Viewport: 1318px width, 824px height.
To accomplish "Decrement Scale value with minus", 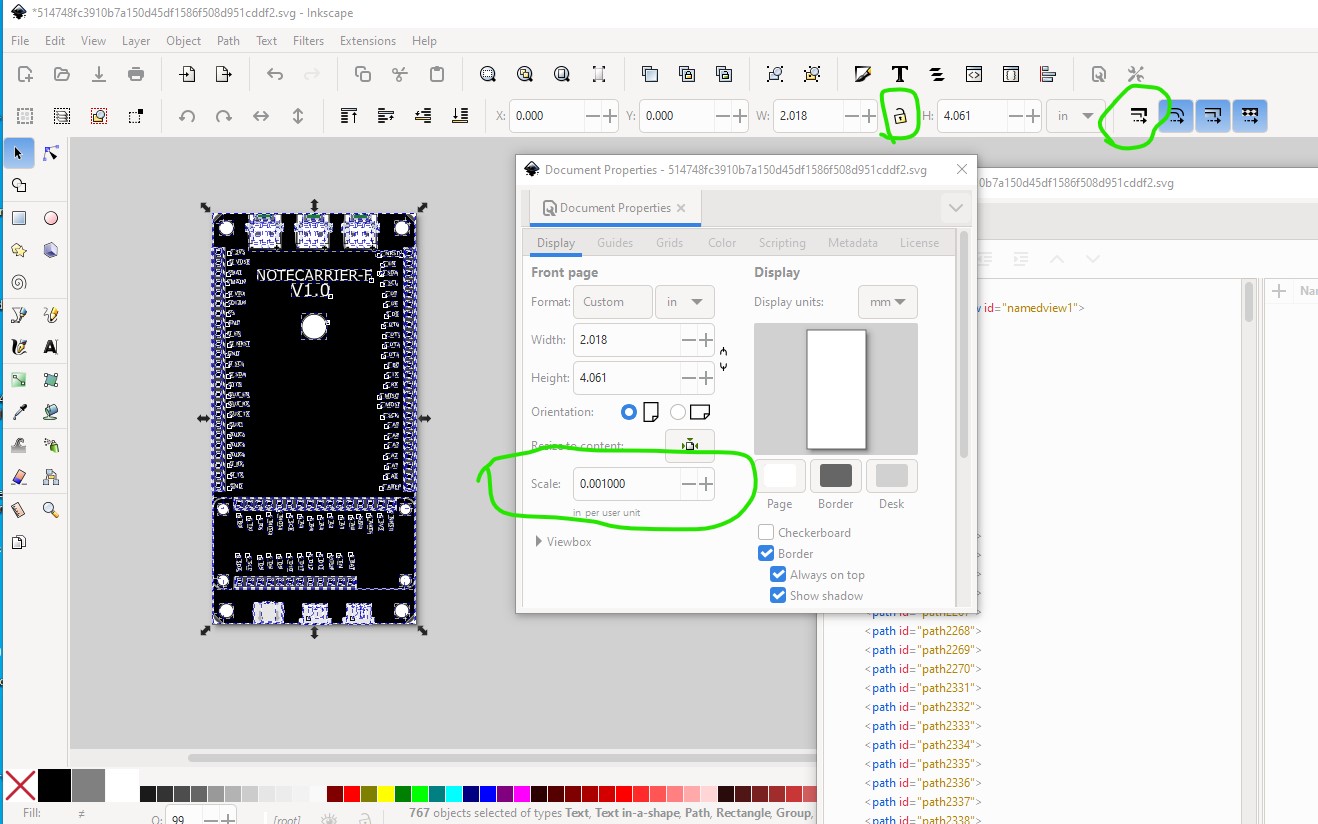I will (x=689, y=484).
